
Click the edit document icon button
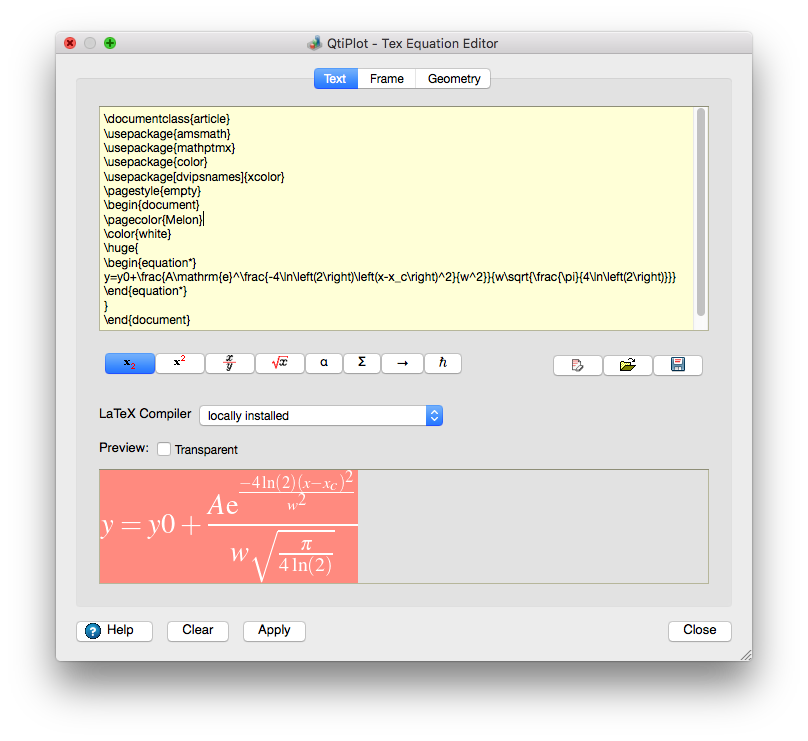(578, 365)
